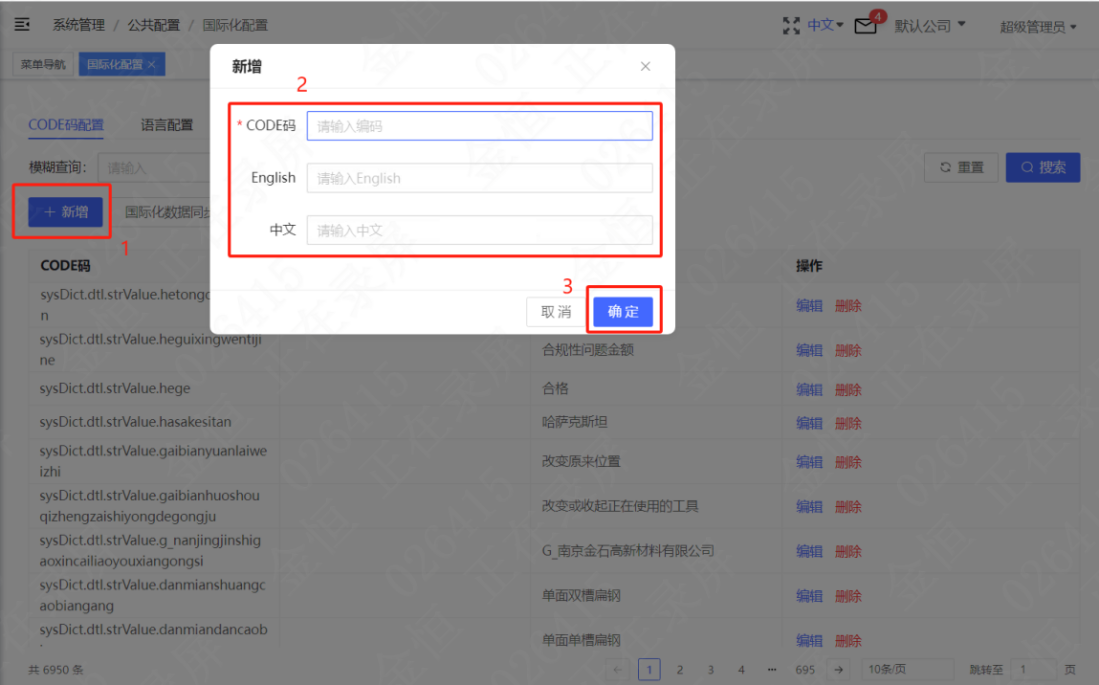Collapse the sidebar with the hamburger icon
Image resolution: width=1099 pixels, height=685 pixels.
coord(22,25)
